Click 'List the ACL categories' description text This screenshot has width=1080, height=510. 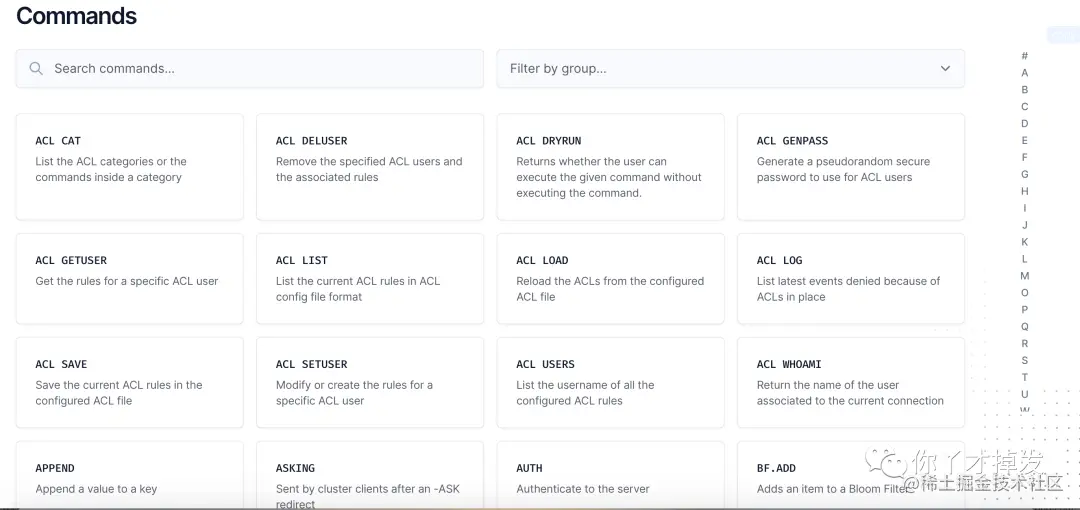111,169
